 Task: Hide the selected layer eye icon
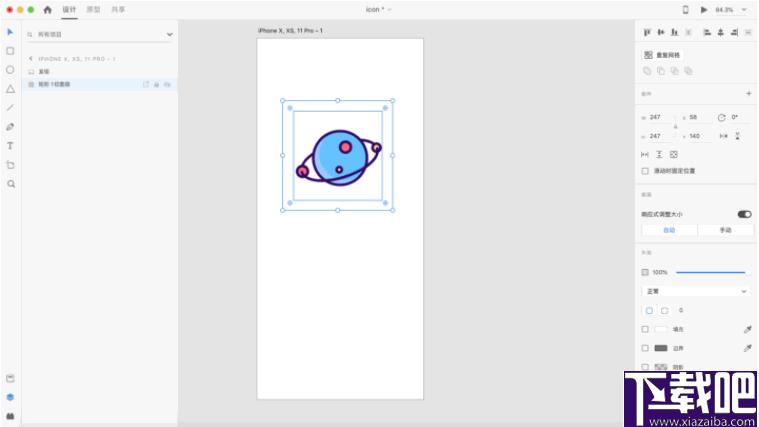[167, 85]
